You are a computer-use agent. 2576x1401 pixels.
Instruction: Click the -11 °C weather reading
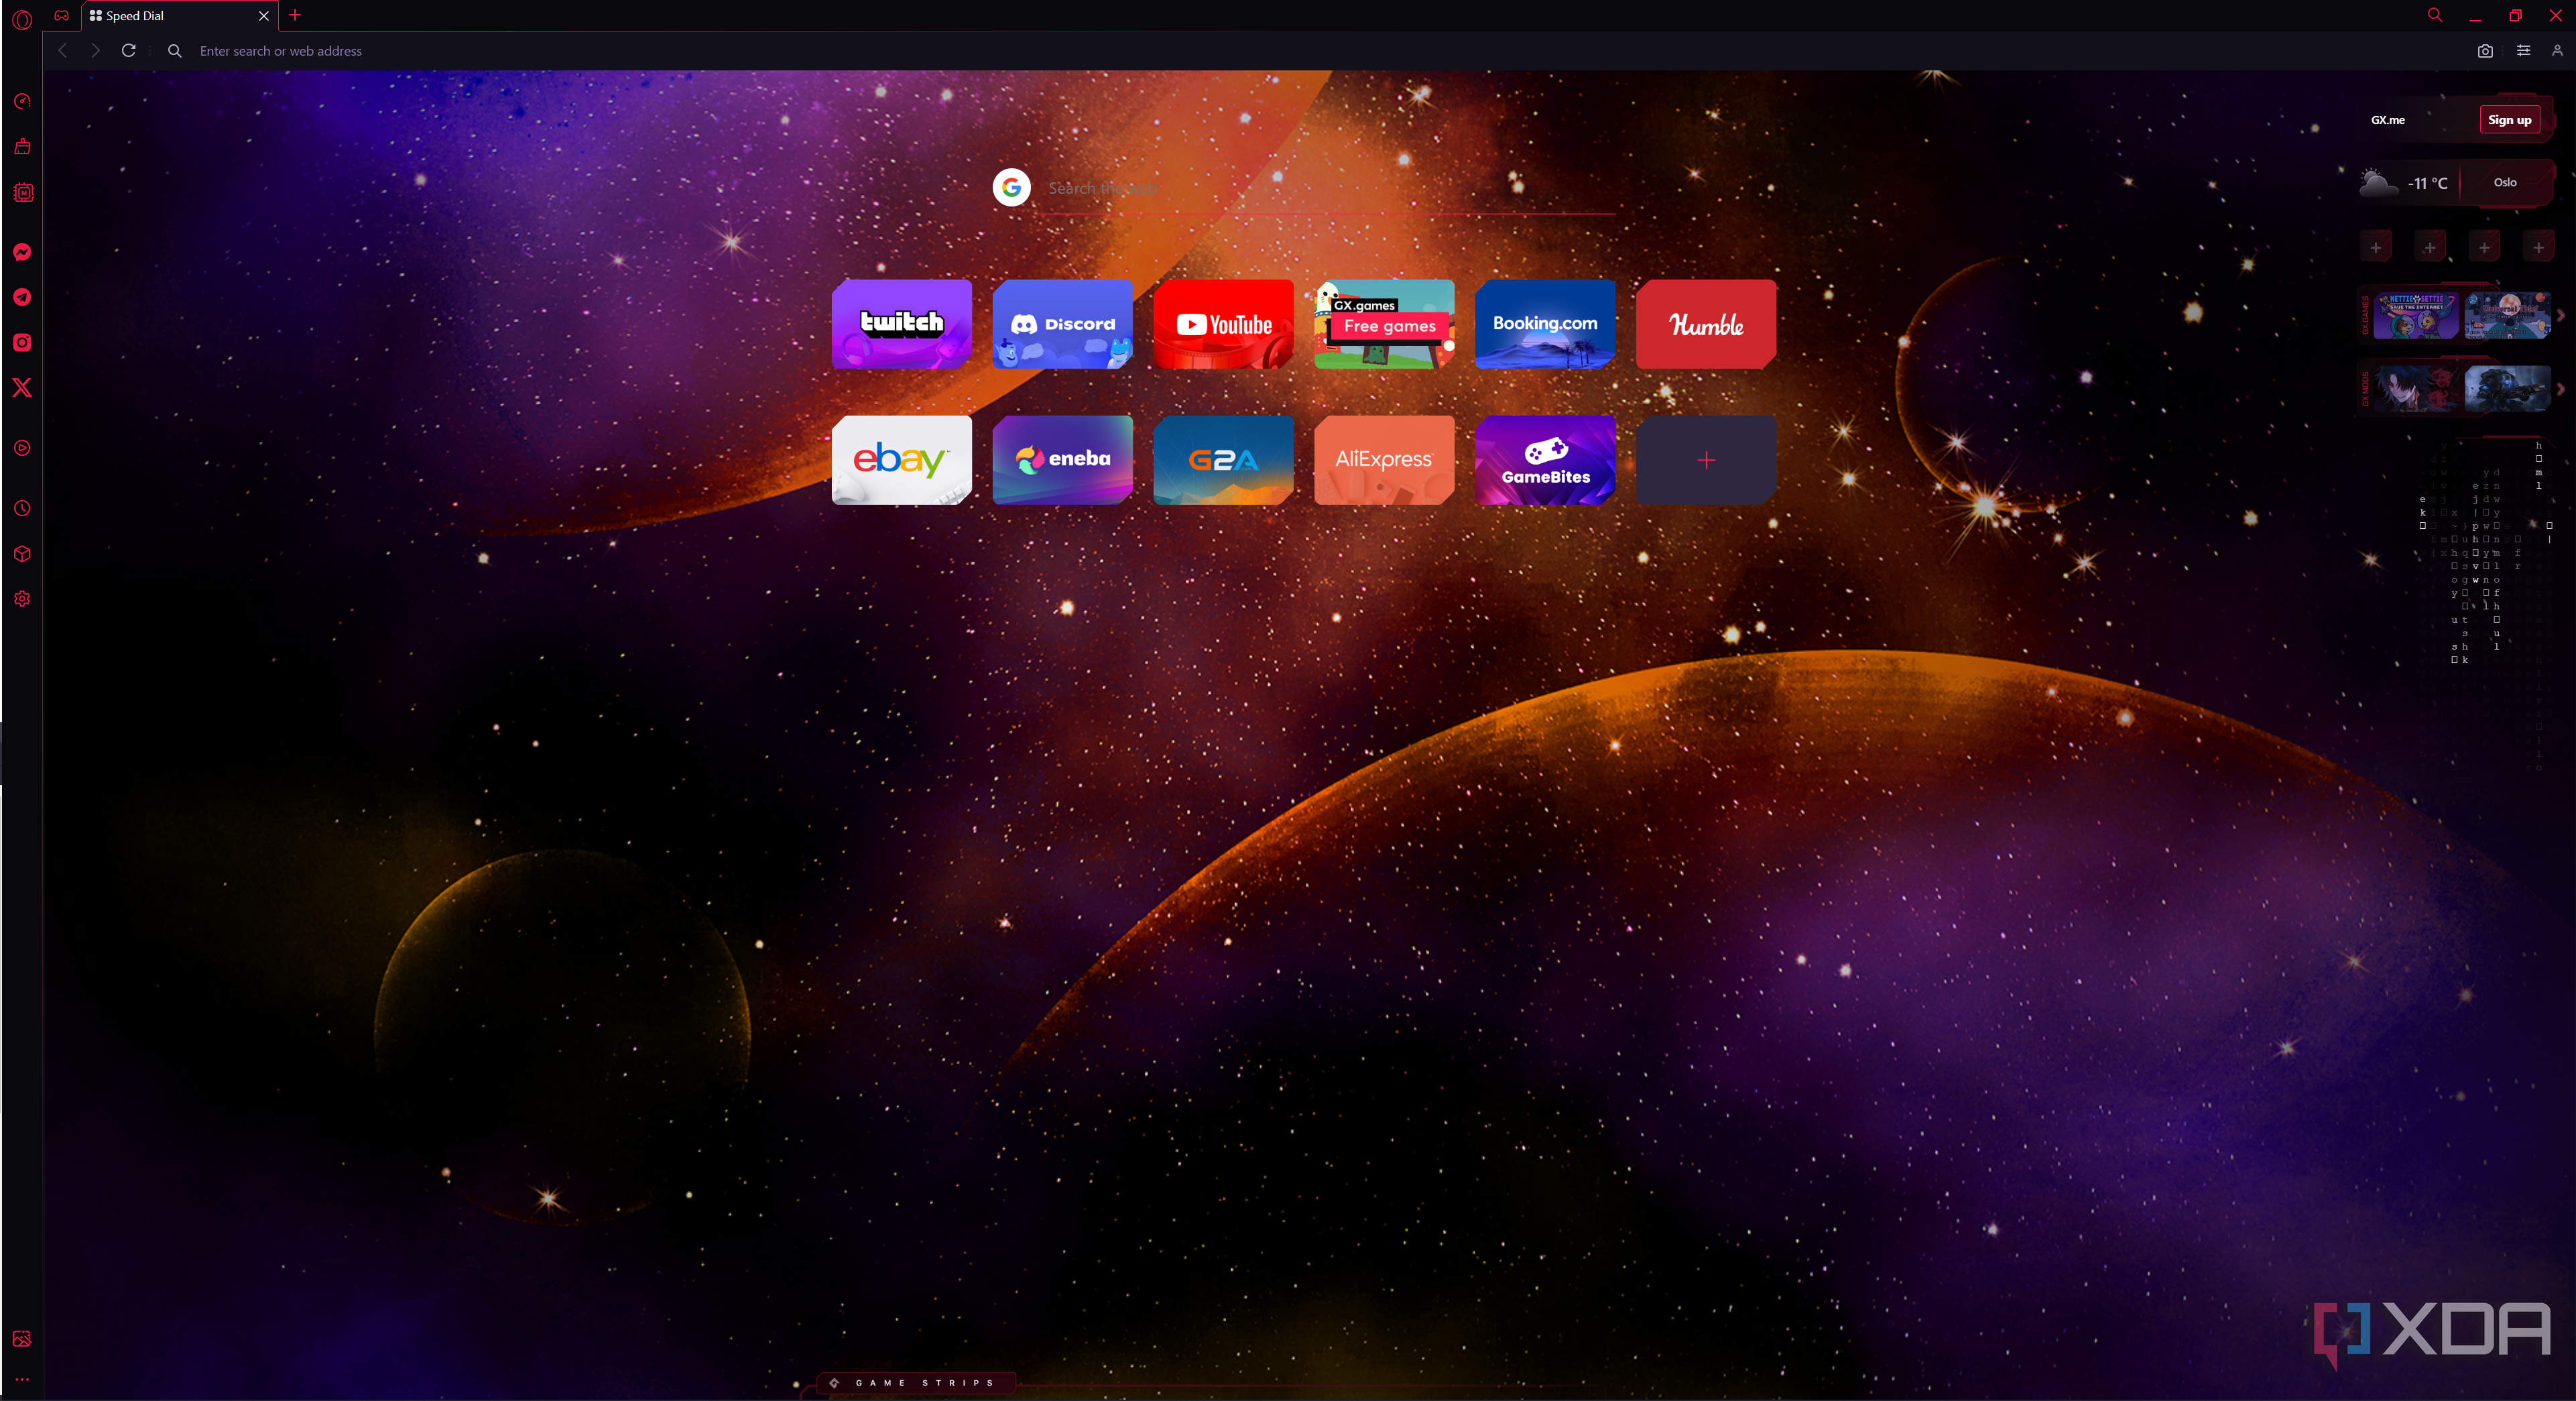tap(2428, 183)
